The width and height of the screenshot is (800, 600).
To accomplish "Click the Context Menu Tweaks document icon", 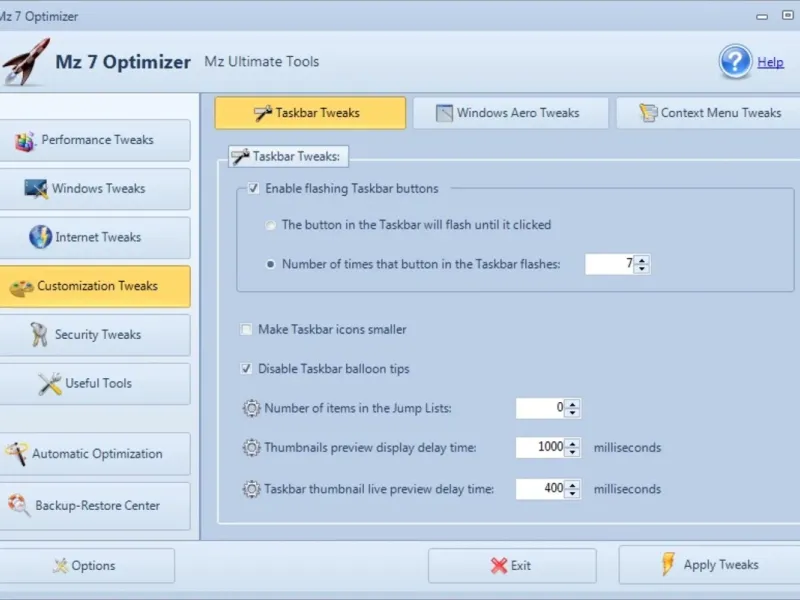I will (648, 113).
